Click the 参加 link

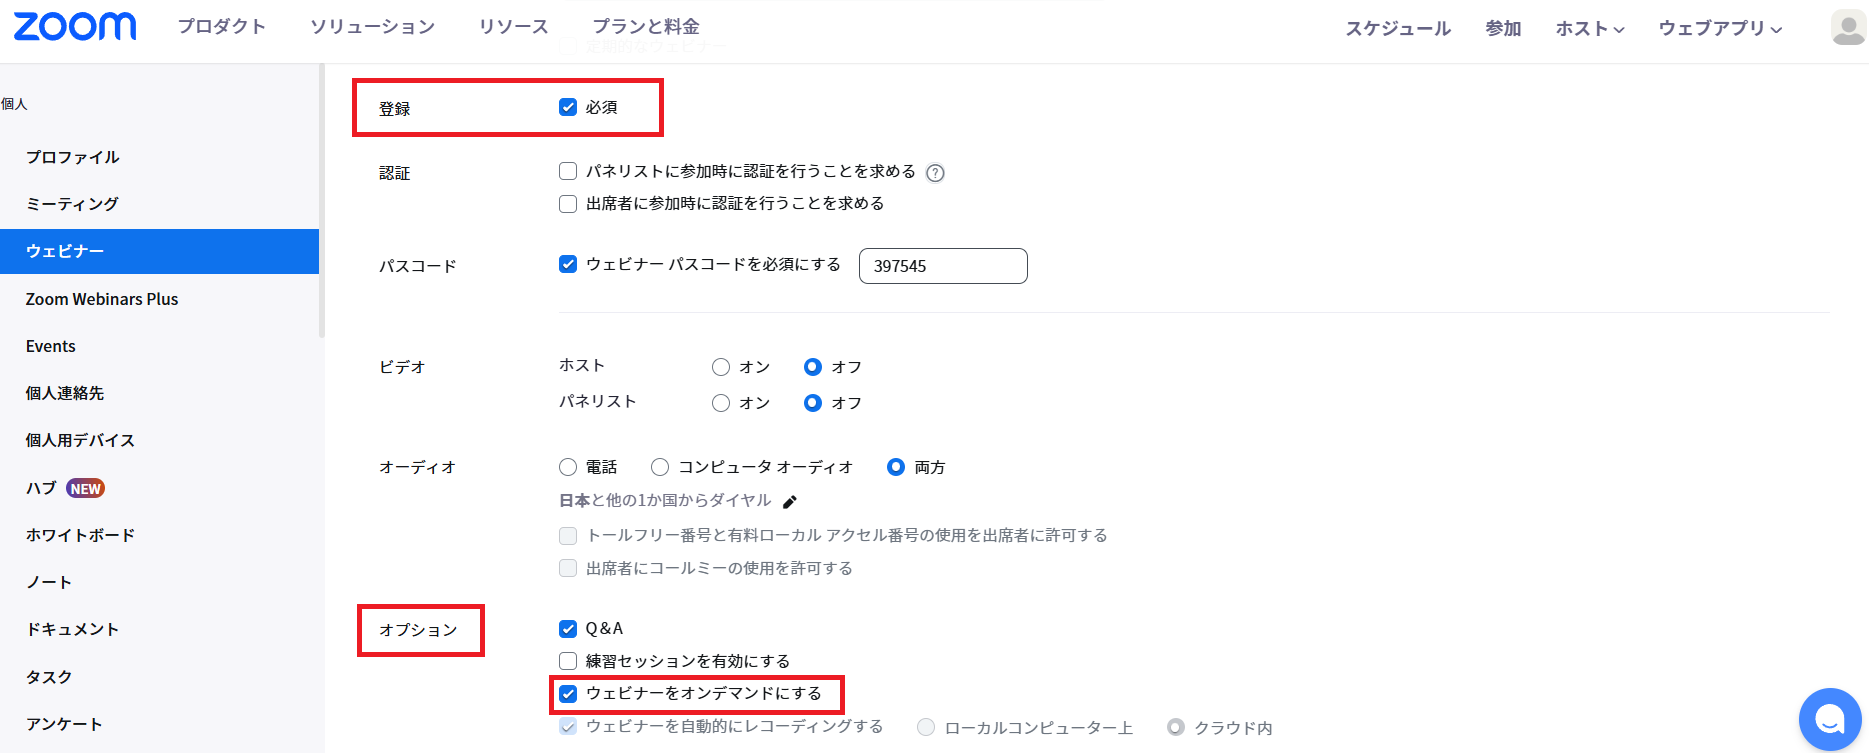tap(1503, 29)
